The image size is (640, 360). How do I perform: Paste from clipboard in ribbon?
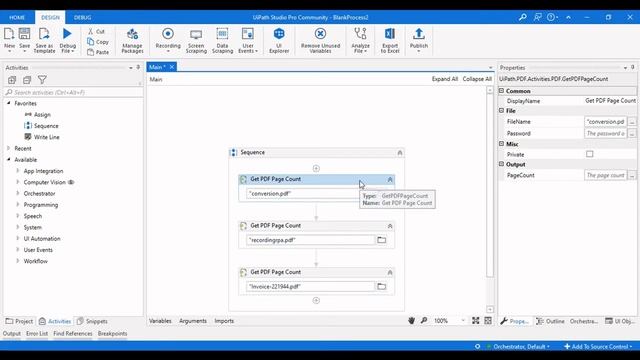pyautogui.click(x=98, y=52)
